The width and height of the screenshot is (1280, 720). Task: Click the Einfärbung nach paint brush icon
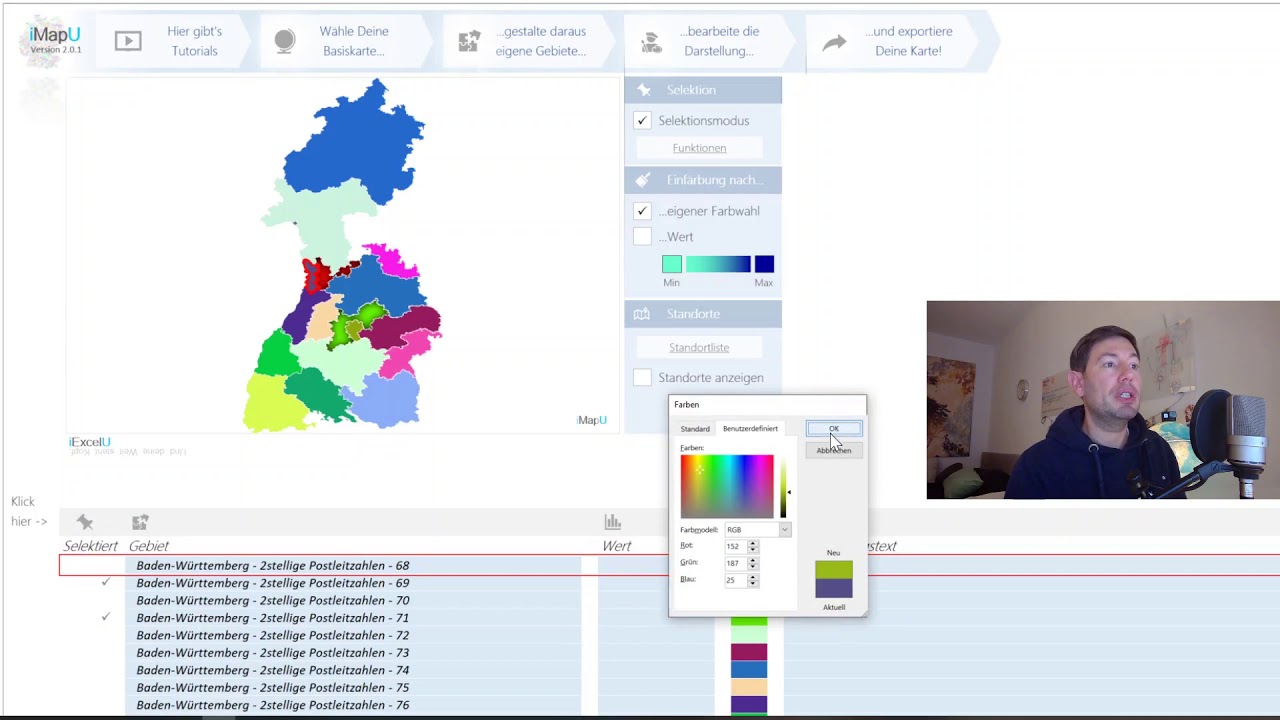point(644,180)
